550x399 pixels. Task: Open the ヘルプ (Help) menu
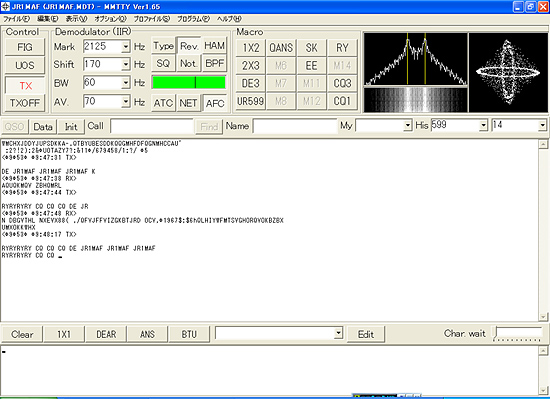[x=229, y=19]
